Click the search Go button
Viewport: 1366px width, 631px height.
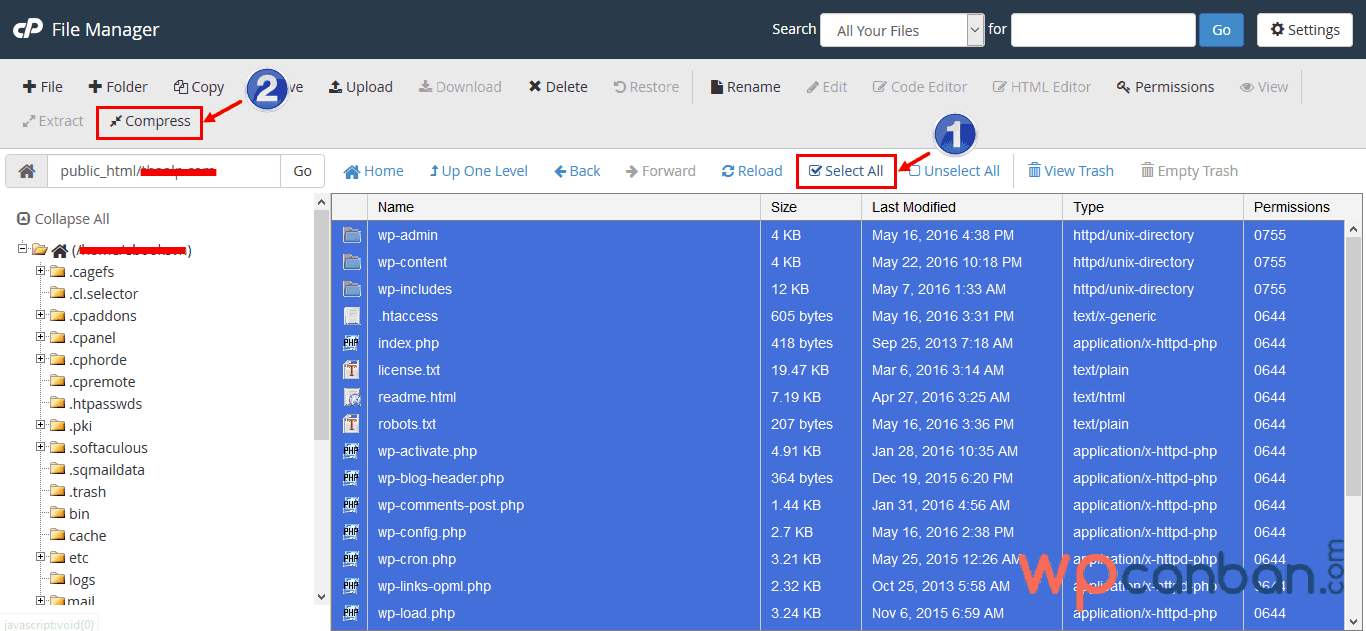(1221, 30)
